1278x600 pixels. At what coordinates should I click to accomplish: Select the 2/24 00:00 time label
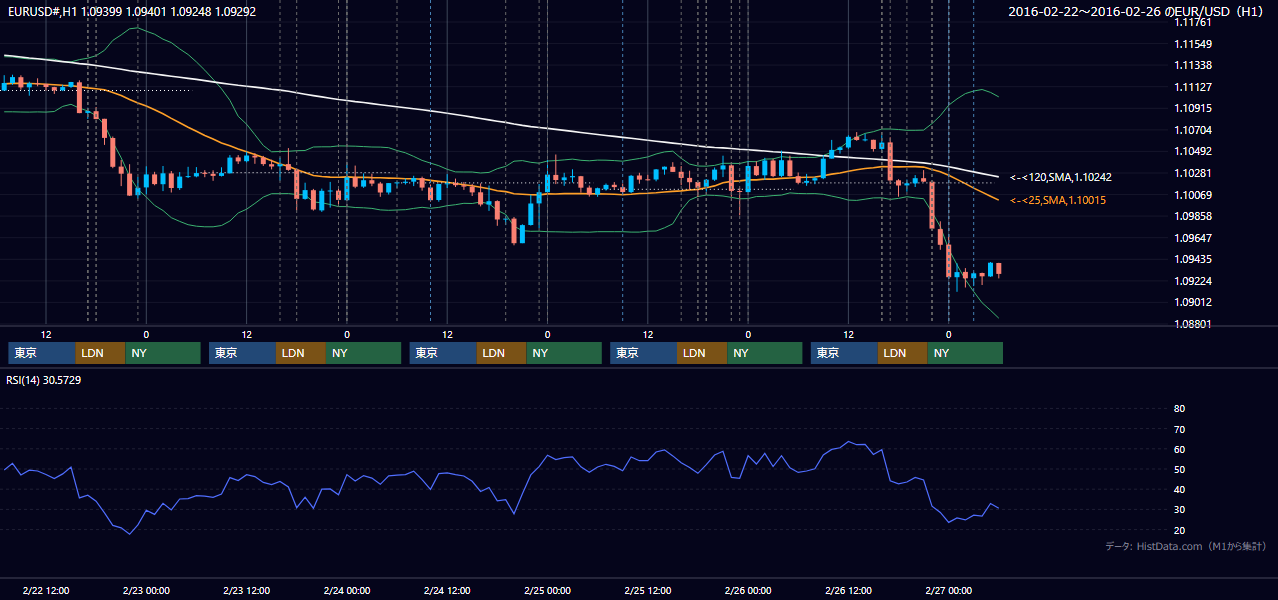pyautogui.click(x=346, y=591)
